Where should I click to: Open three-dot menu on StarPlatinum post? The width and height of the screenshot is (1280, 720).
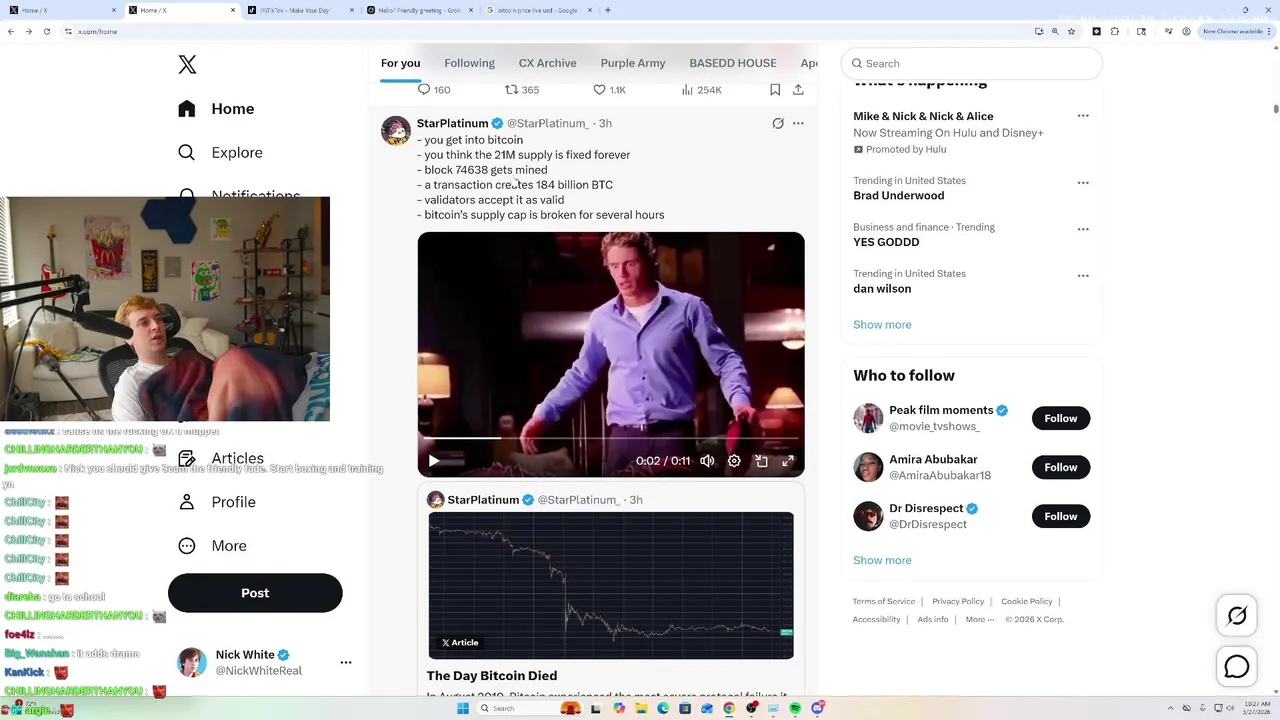[x=798, y=124]
